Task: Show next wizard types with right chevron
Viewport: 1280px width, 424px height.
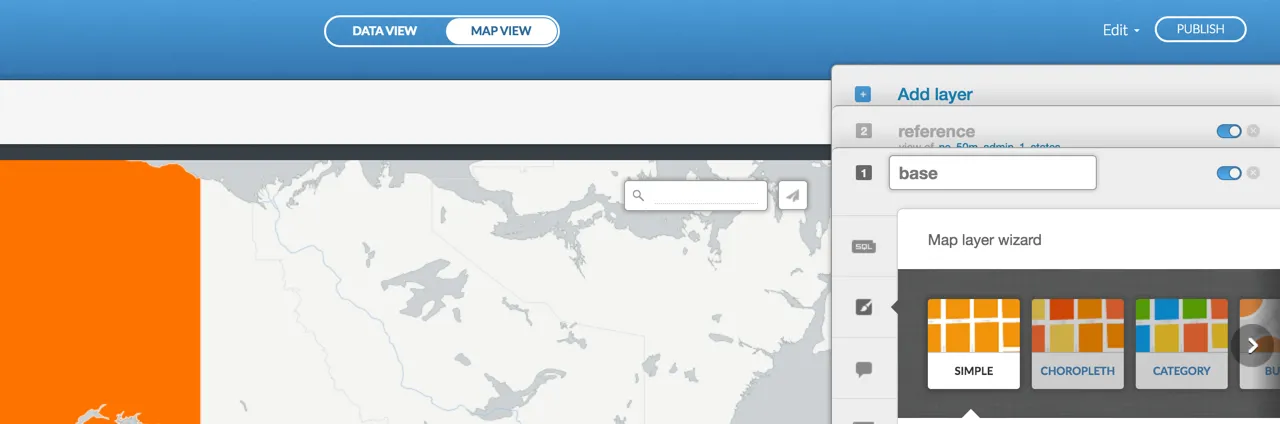Action: point(1252,345)
